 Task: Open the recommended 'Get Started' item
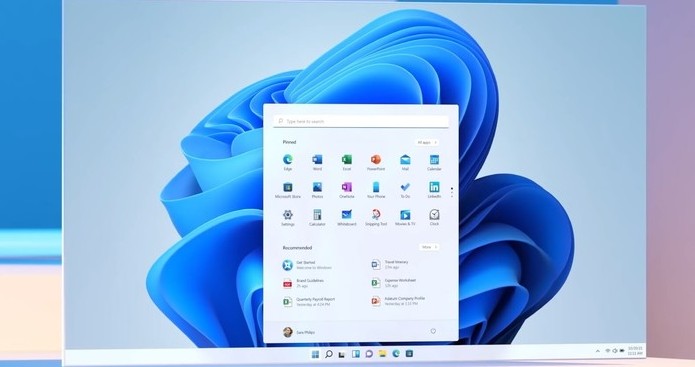[307, 265]
